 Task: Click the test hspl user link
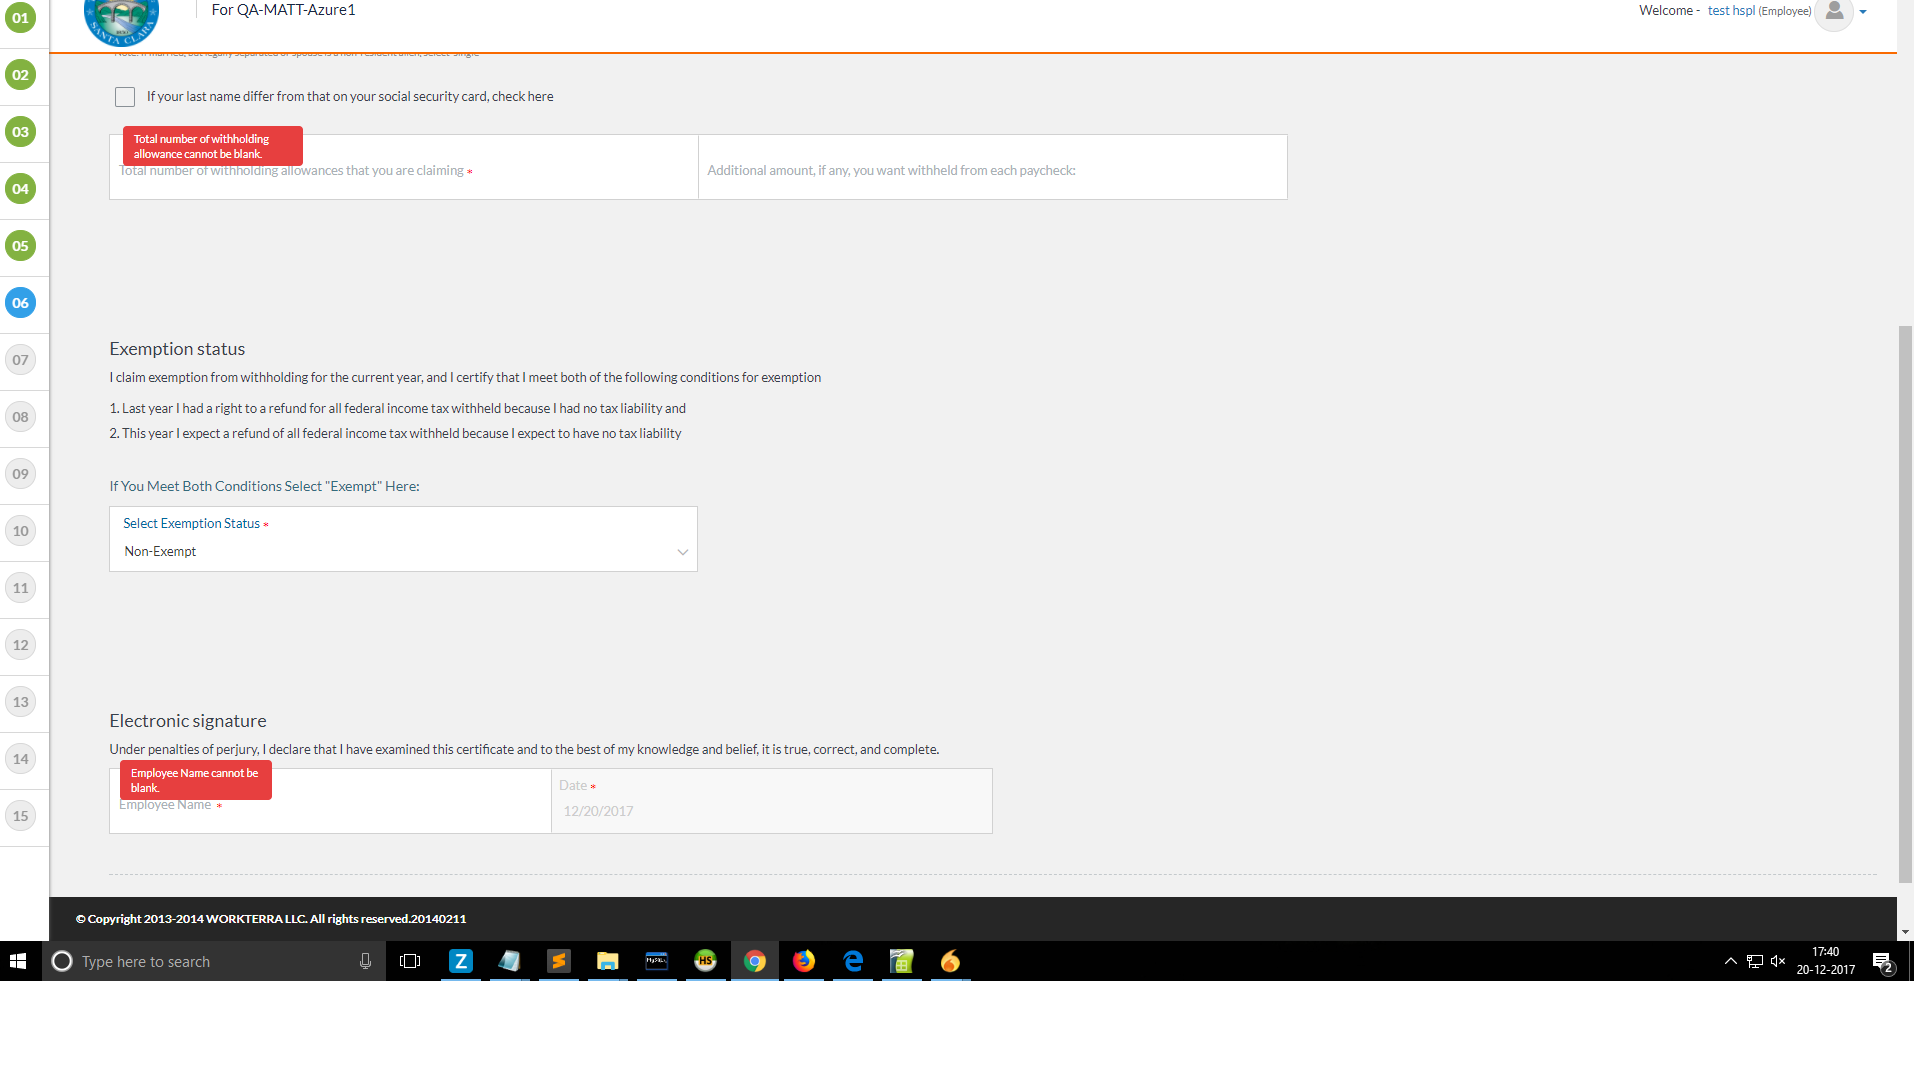[1731, 11]
